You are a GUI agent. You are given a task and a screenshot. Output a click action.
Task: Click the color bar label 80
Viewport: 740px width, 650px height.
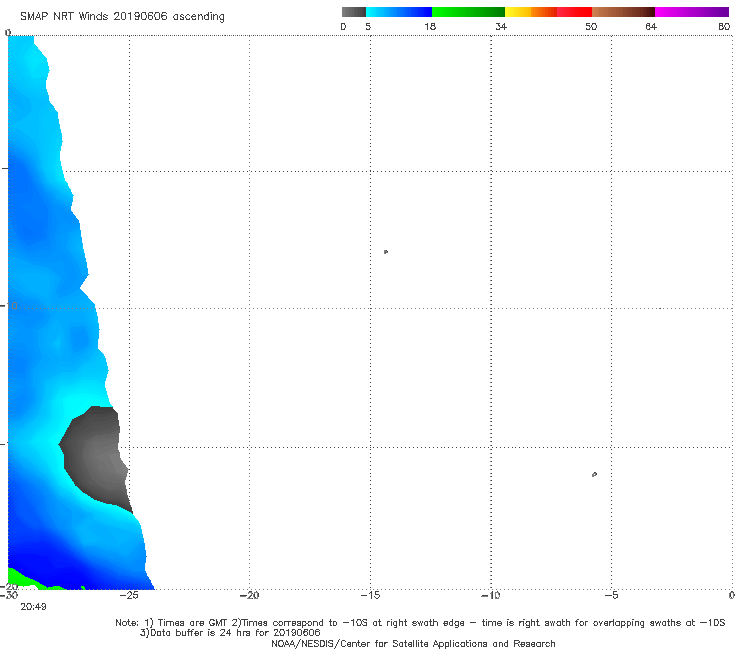click(x=724, y=26)
